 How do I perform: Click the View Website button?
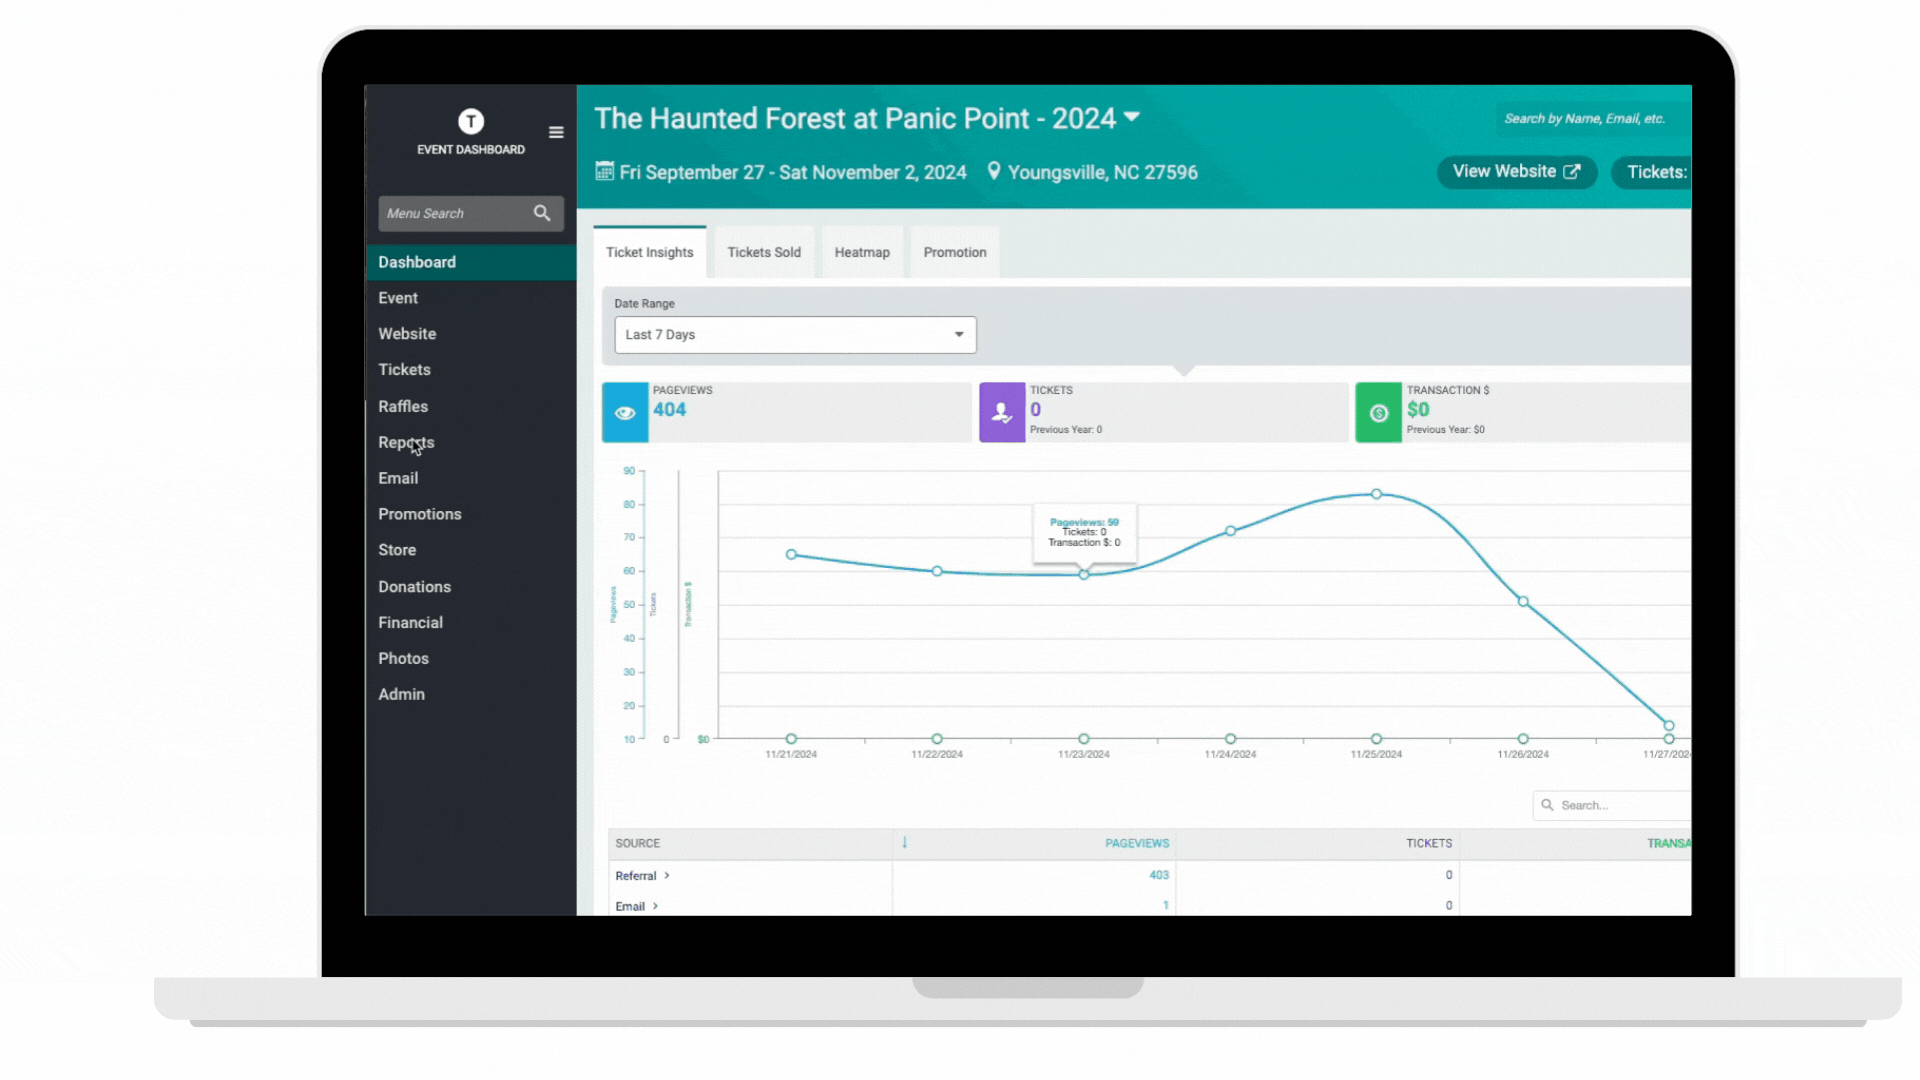(1515, 172)
